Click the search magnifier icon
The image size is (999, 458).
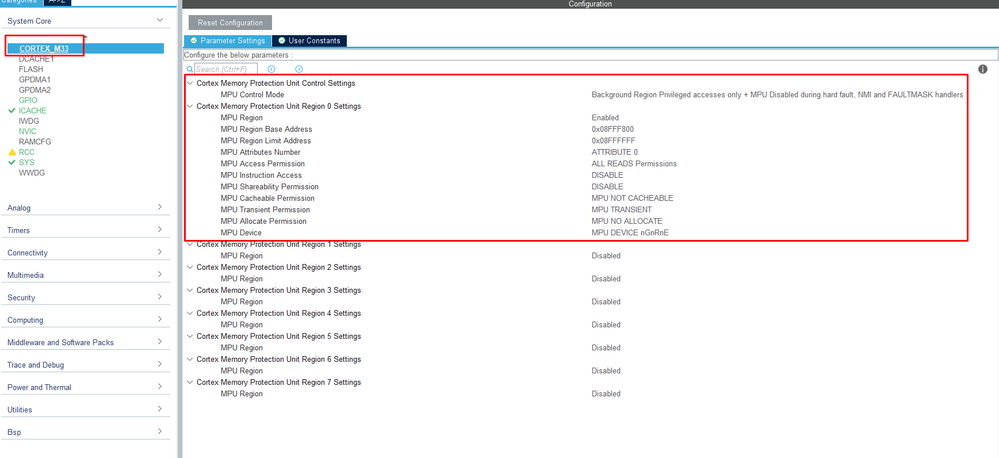pos(190,69)
